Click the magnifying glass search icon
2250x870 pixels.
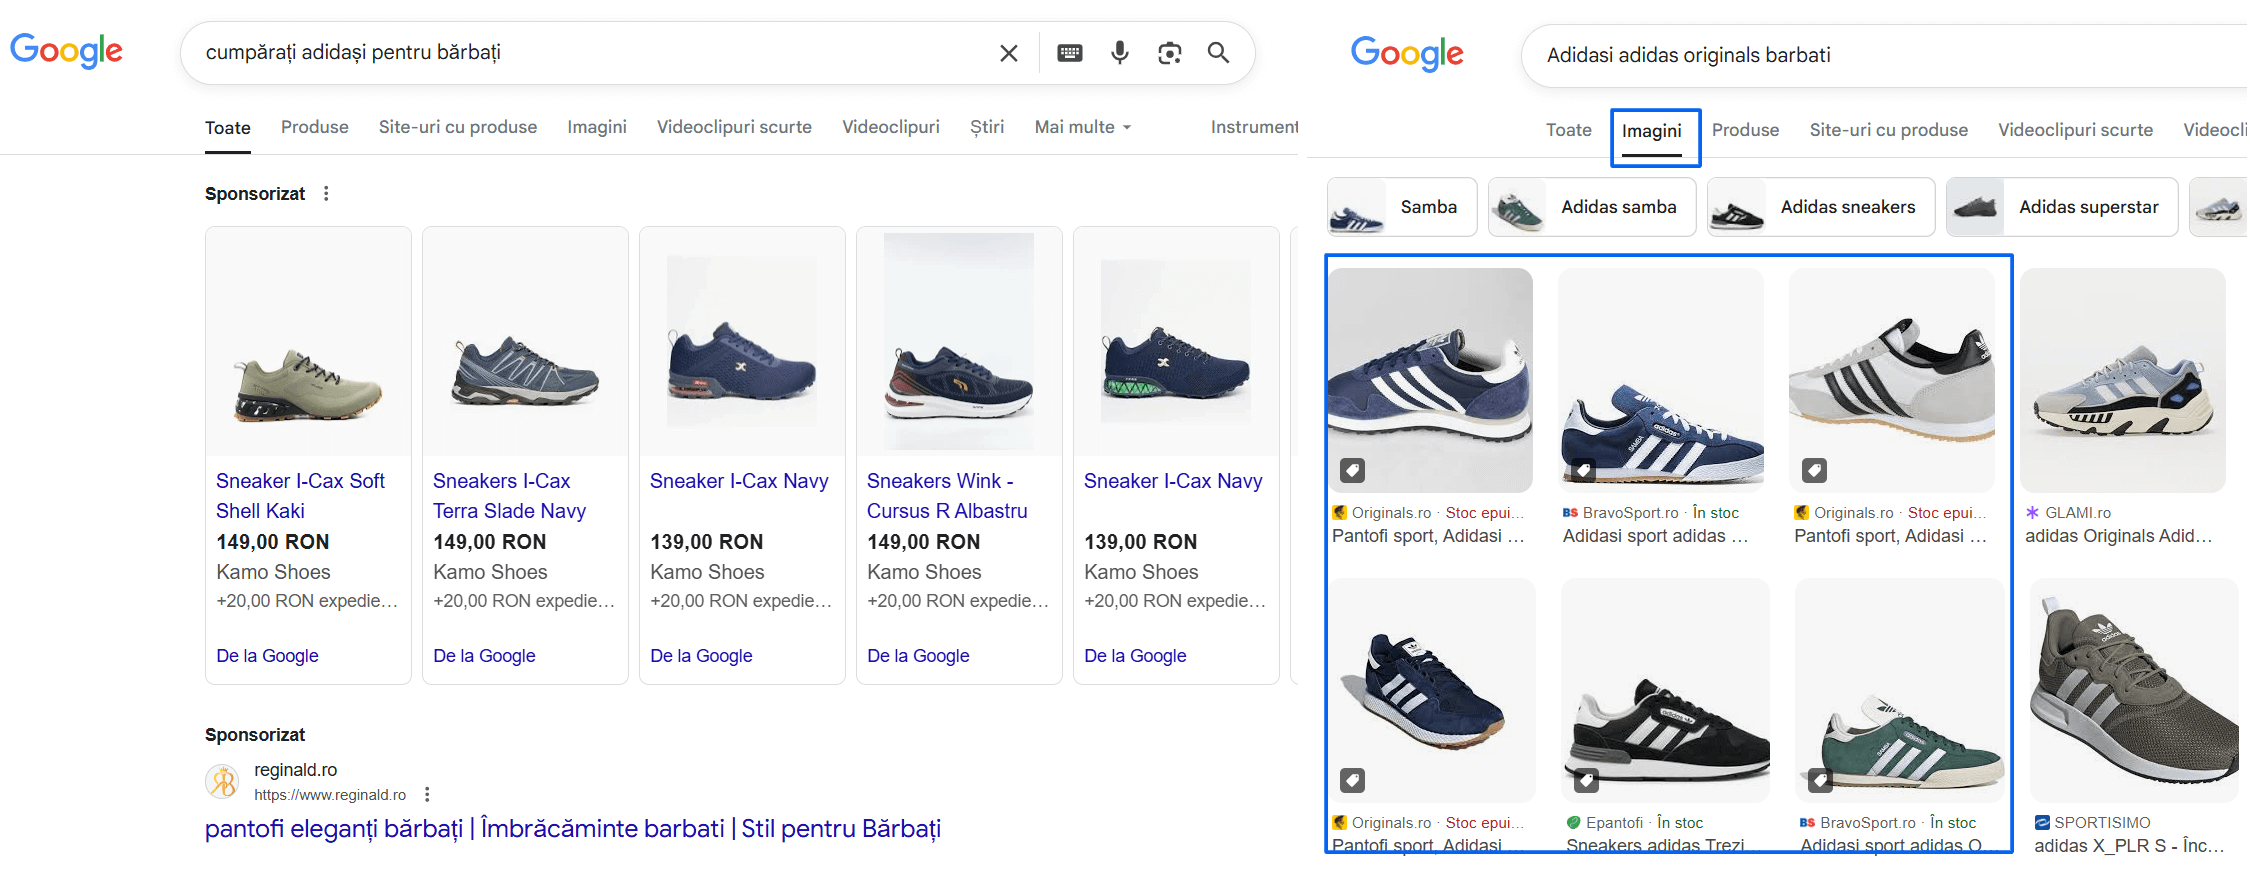pyautogui.click(x=1218, y=53)
